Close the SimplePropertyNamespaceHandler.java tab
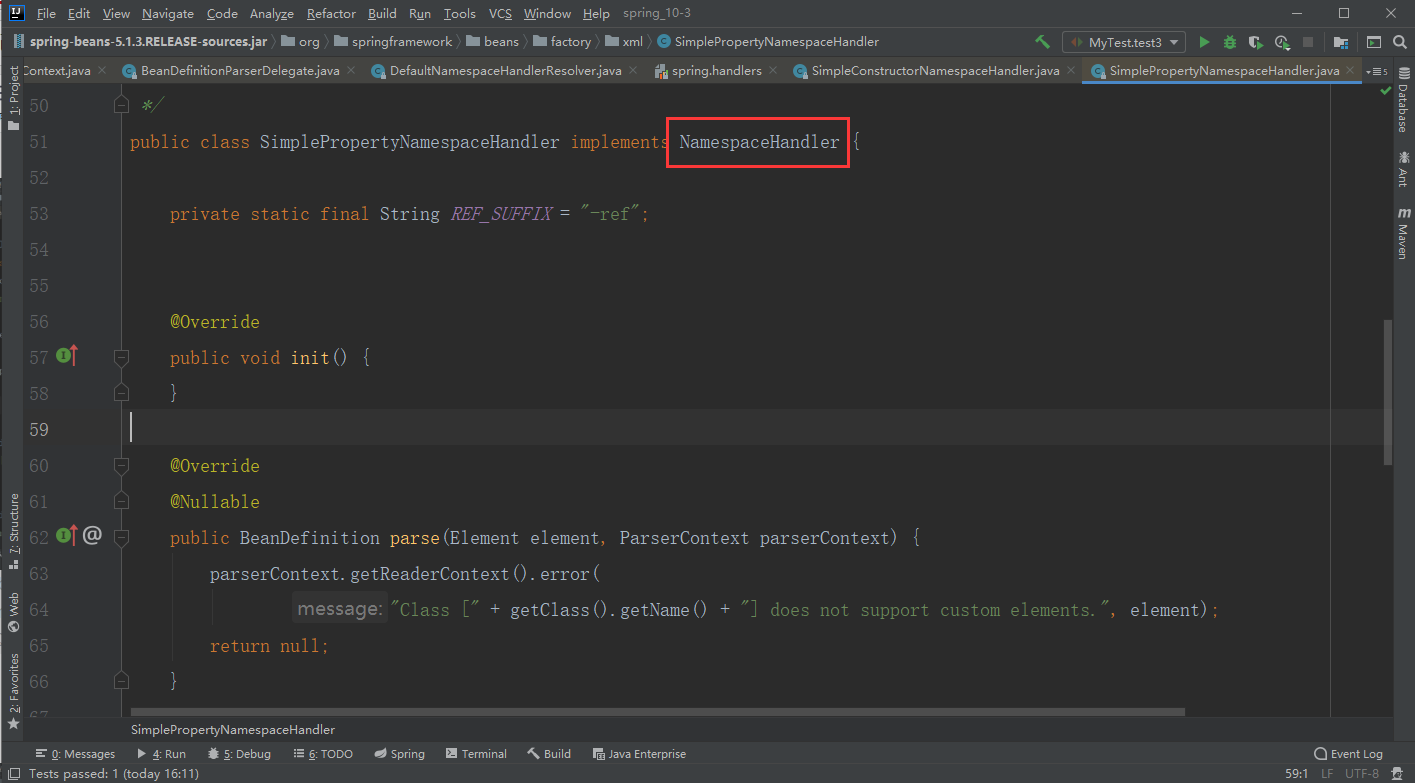The image size is (1415, 783). [x=1352, y=71]
